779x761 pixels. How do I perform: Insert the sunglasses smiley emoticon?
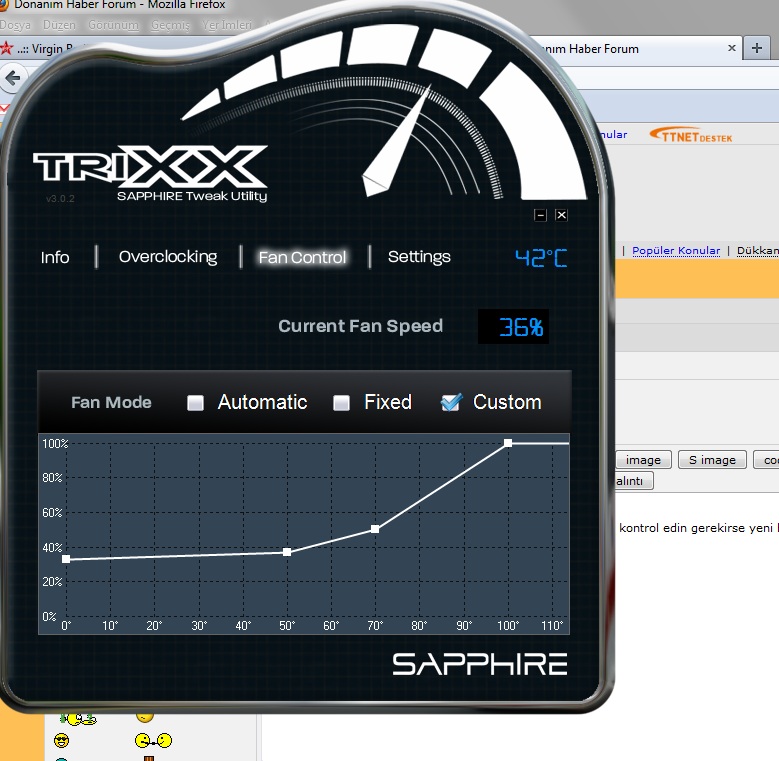pyautogui.click(x=62, y=741)
